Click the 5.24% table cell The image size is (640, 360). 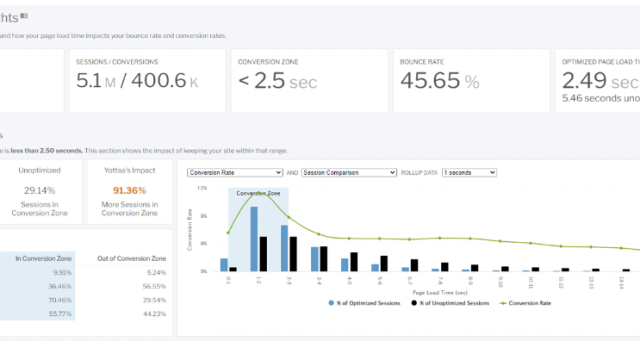click(x=156, y=272)
